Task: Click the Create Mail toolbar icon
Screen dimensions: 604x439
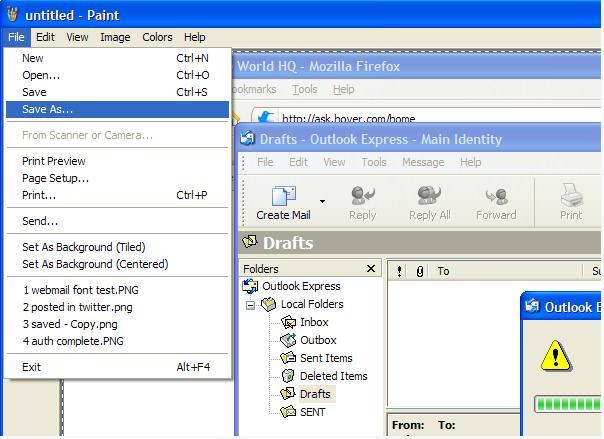Action: (284, 196)
